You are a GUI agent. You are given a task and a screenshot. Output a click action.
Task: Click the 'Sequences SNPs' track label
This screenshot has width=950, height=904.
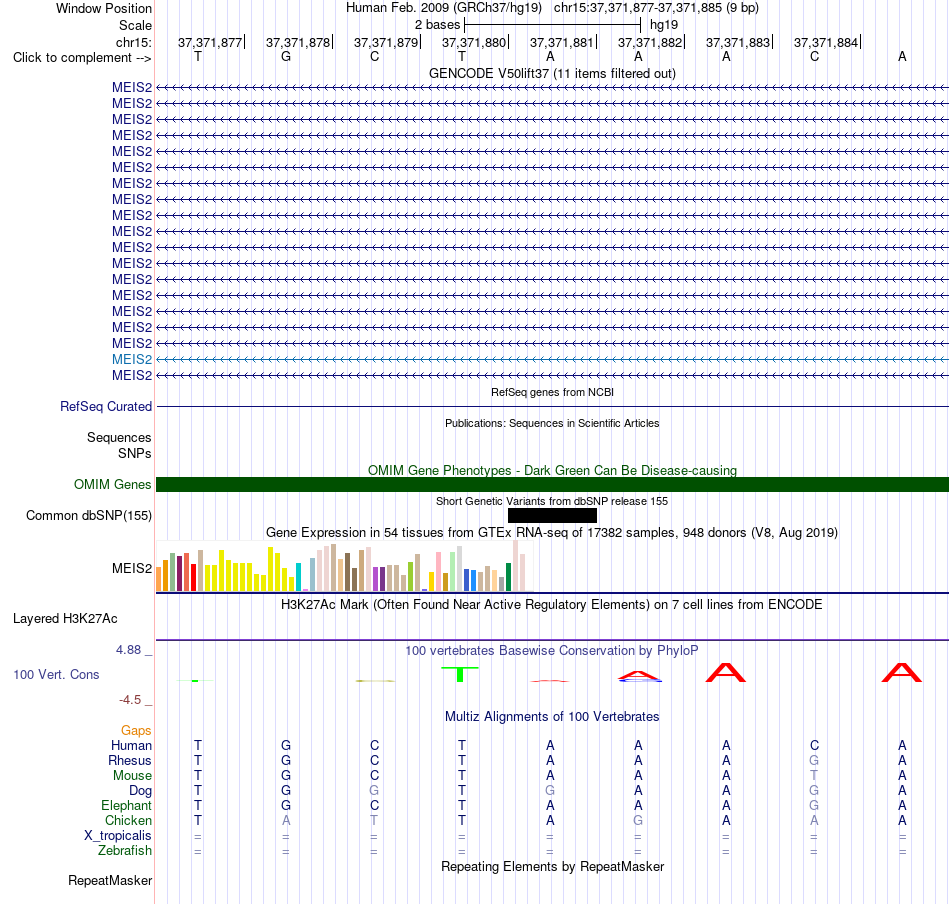119,445
